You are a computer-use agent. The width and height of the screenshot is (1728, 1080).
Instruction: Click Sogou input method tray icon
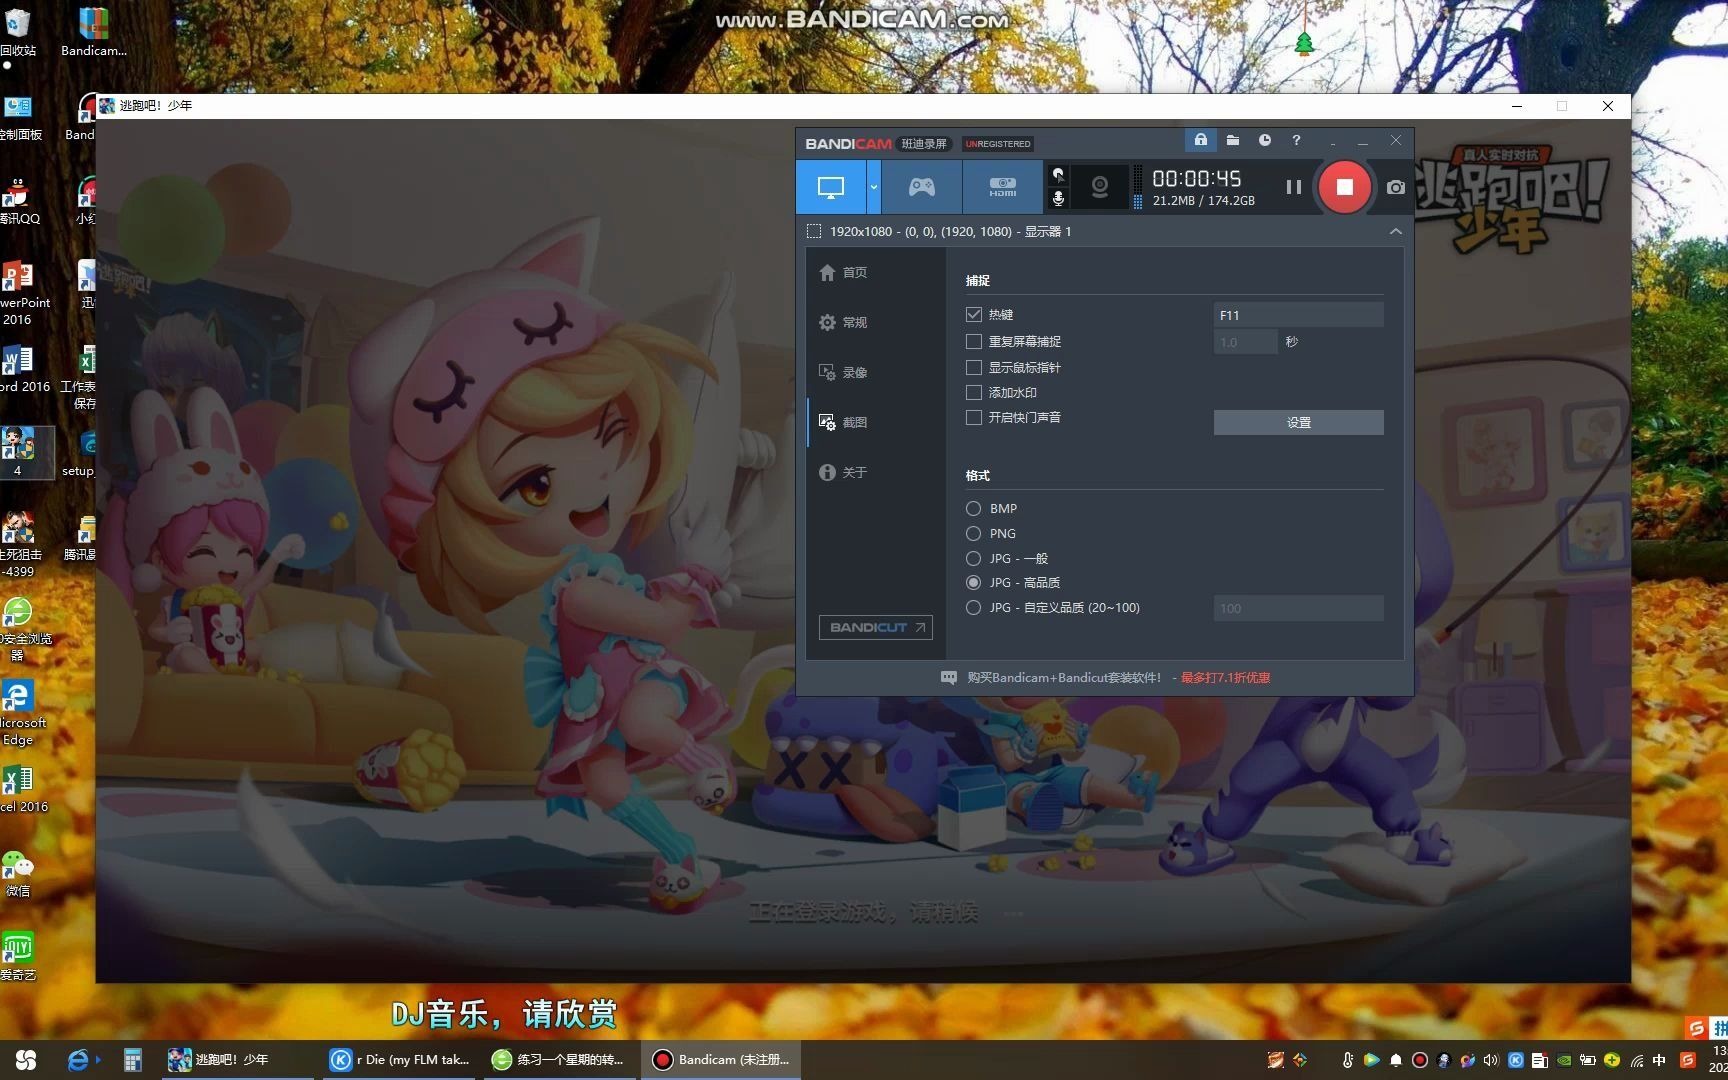(1688, 1060)
